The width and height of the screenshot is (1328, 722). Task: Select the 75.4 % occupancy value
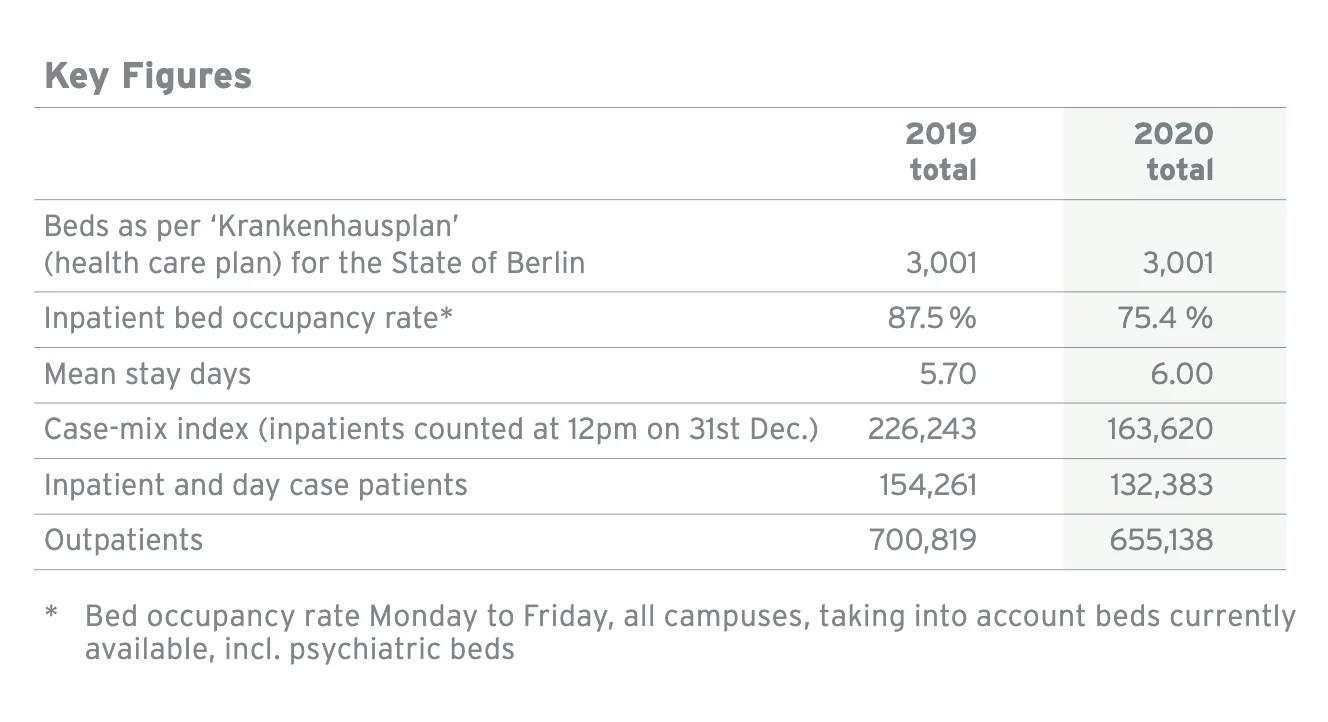(1164, 318)
